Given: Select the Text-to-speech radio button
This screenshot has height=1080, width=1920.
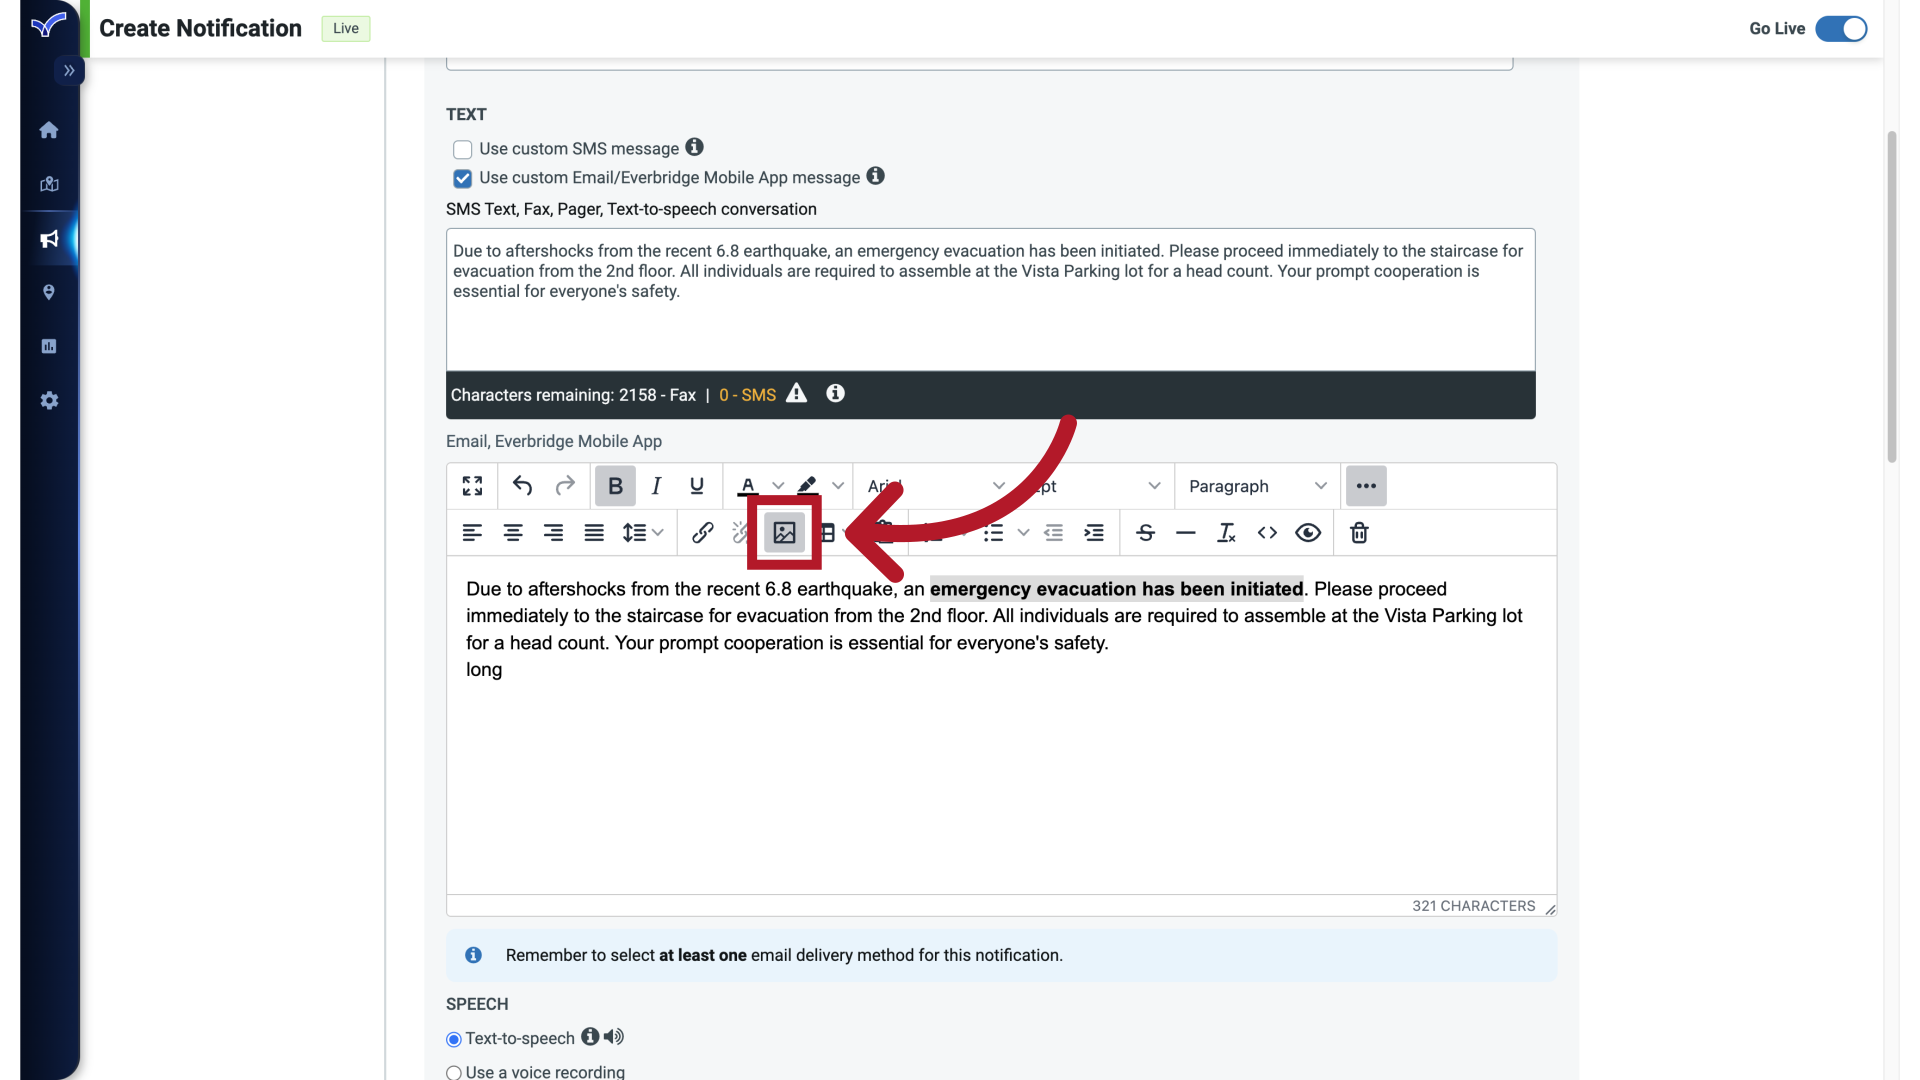Looking at the screenshot, I should (454, 1039).
